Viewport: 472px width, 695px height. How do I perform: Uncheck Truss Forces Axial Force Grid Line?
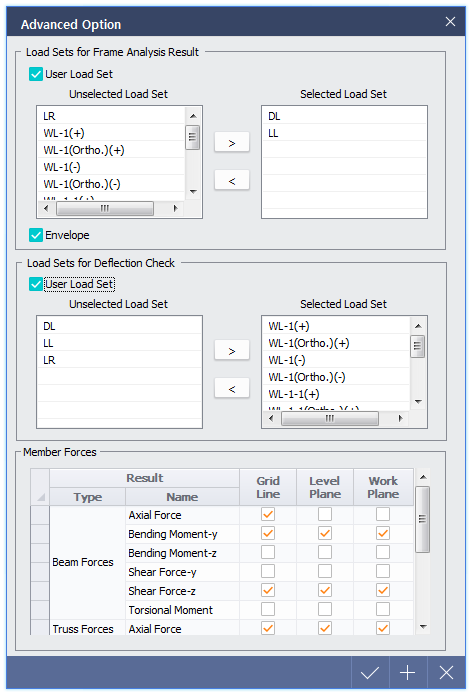(x=268, y=628)
